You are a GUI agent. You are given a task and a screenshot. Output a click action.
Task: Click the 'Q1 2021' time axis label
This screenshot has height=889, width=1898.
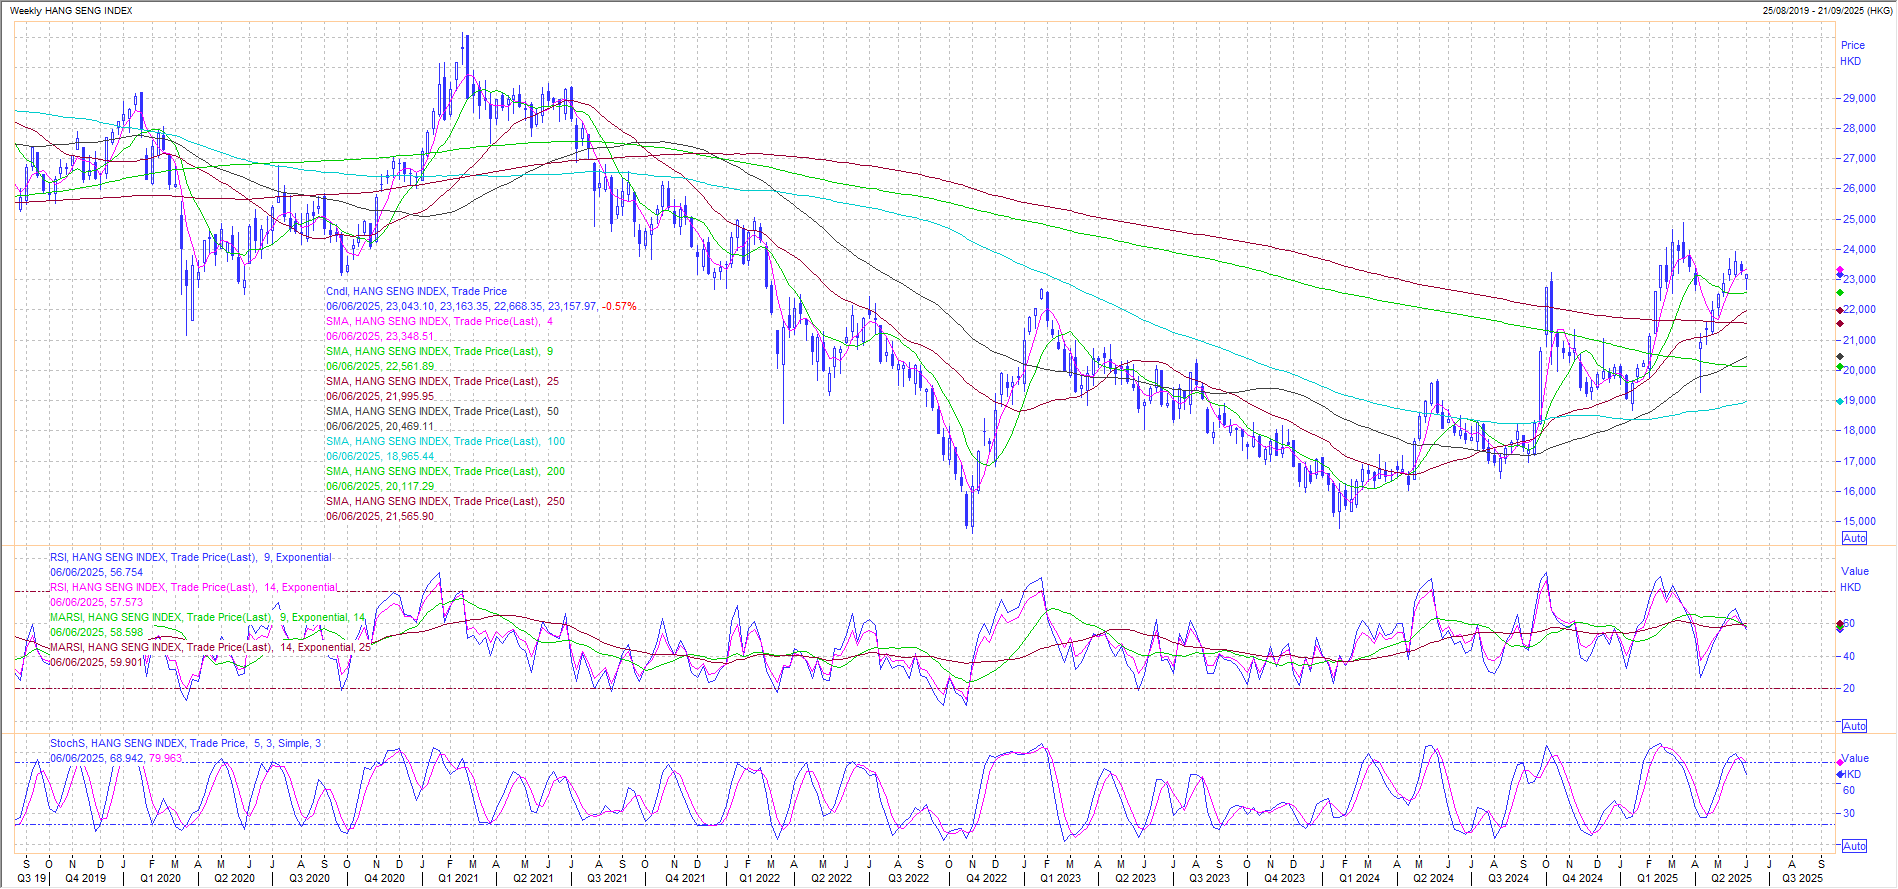(x=458, y=878)
